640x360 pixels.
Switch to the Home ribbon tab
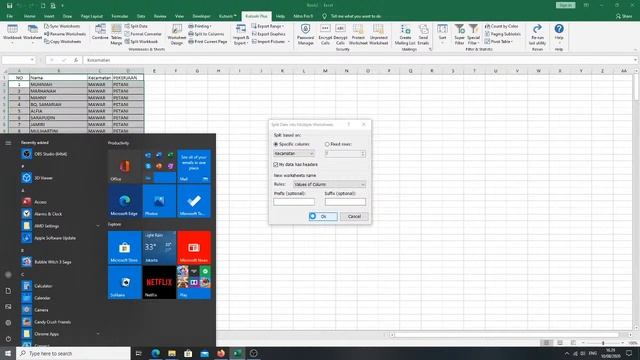tap(29, 16)
